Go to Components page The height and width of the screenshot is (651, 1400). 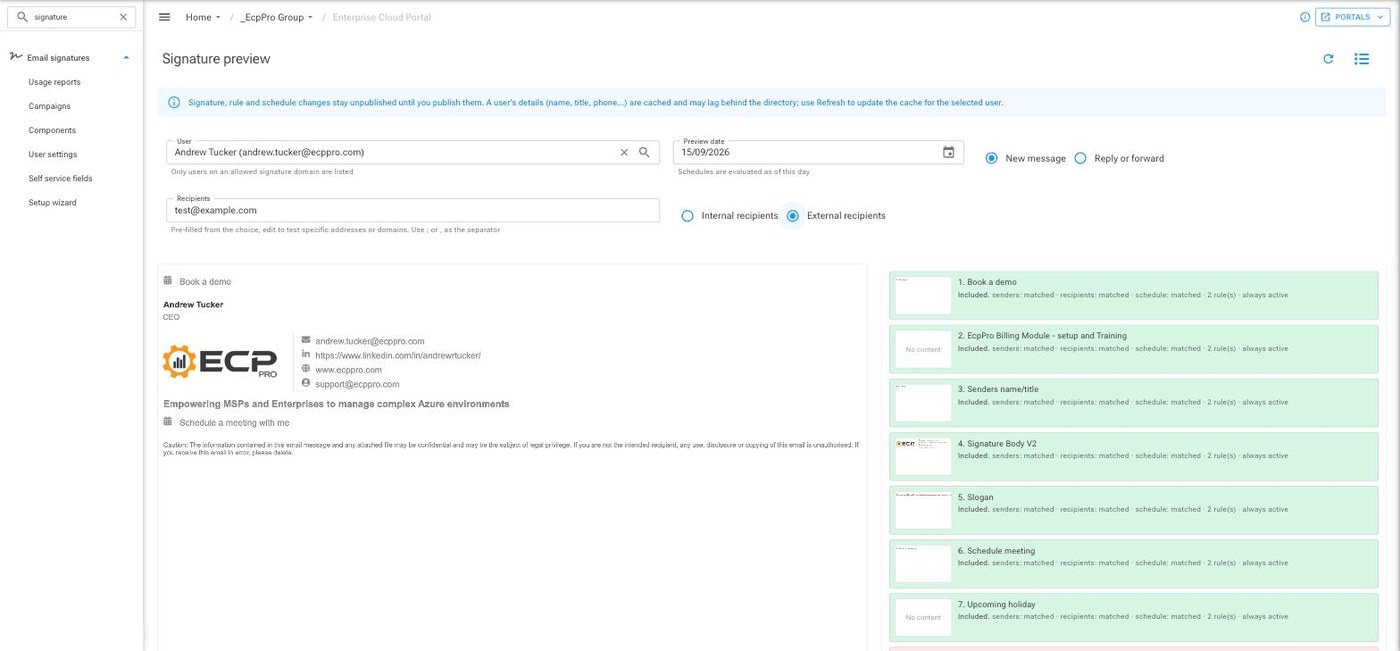52,130
